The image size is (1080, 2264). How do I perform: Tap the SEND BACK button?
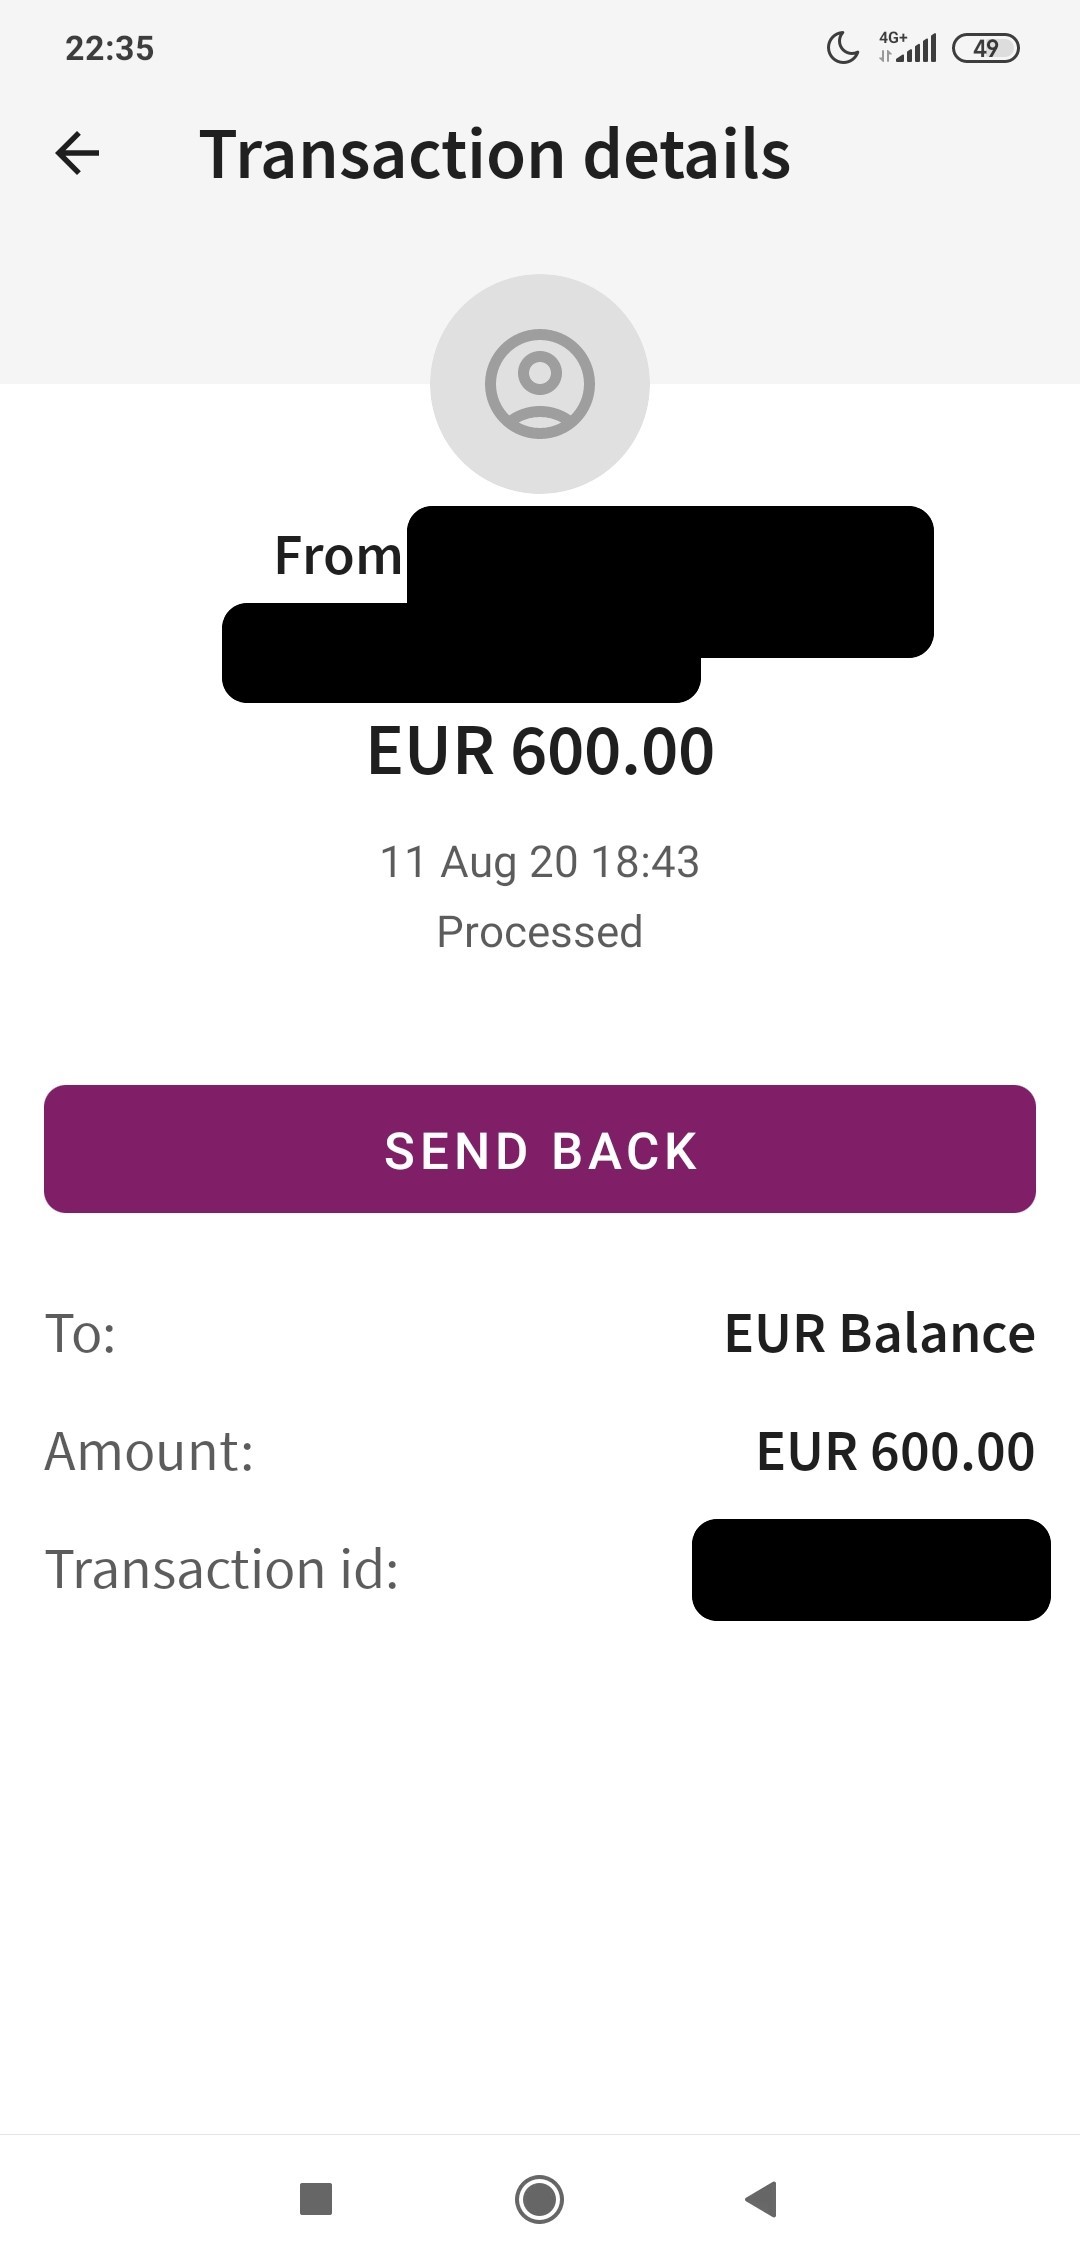click(540, 1149)
